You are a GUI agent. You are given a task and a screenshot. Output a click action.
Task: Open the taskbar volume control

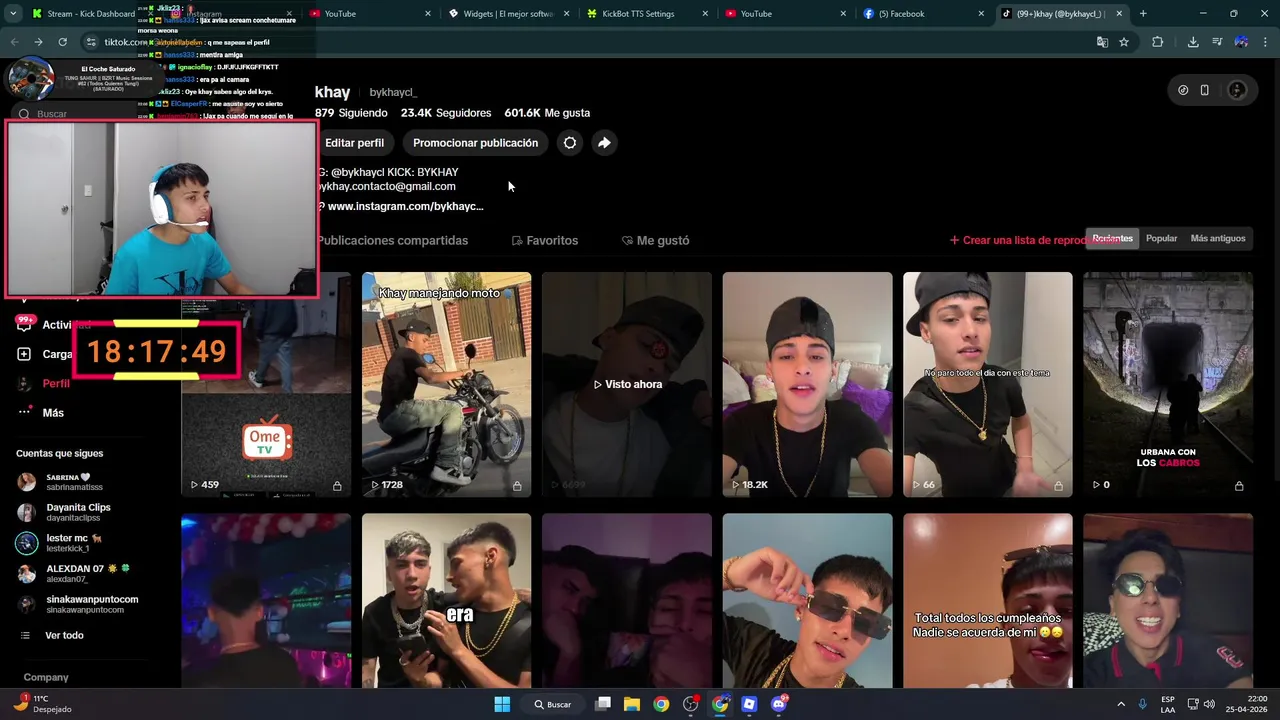click(1209, 704)
